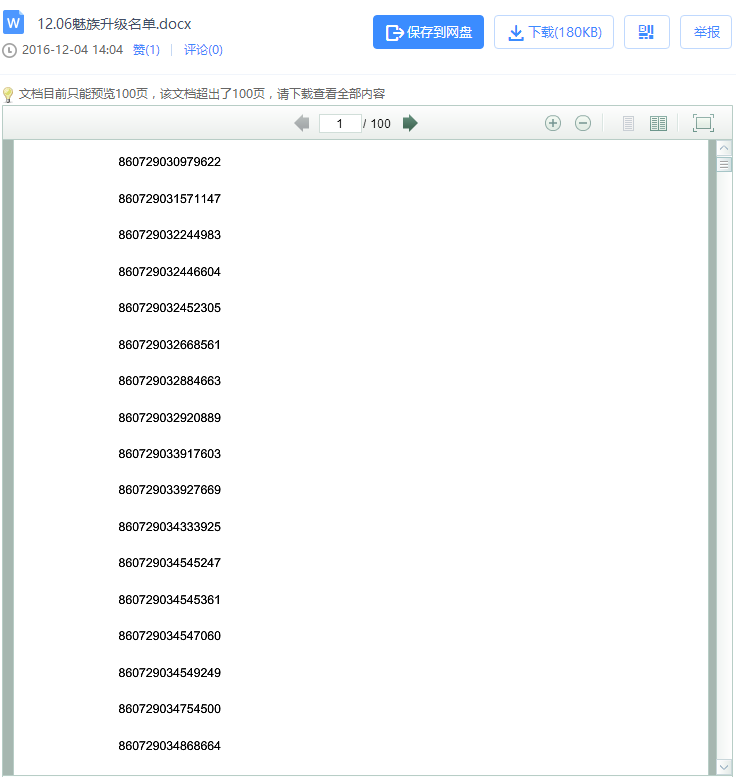Viewport: 736px width, 777px height.
Task: Click the clock timestamp icon
Action: pyautogui.click(x=9, y=51)
